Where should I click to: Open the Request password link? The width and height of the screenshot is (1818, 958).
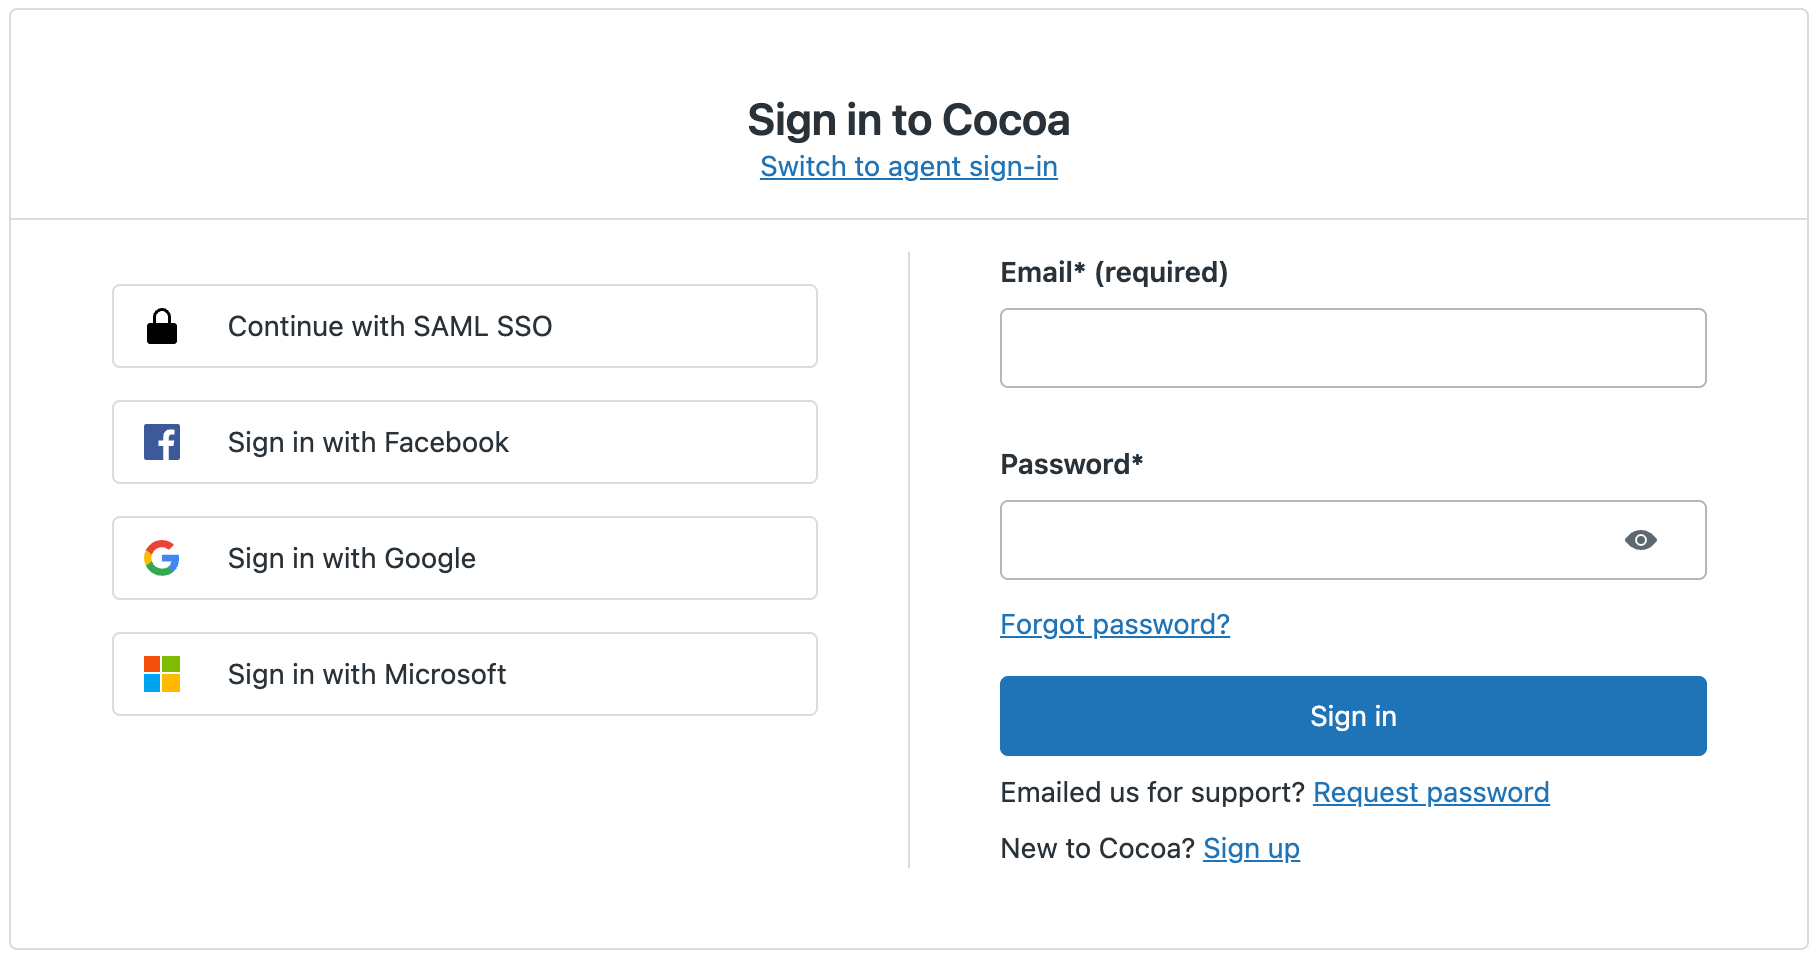(1430, 792)
